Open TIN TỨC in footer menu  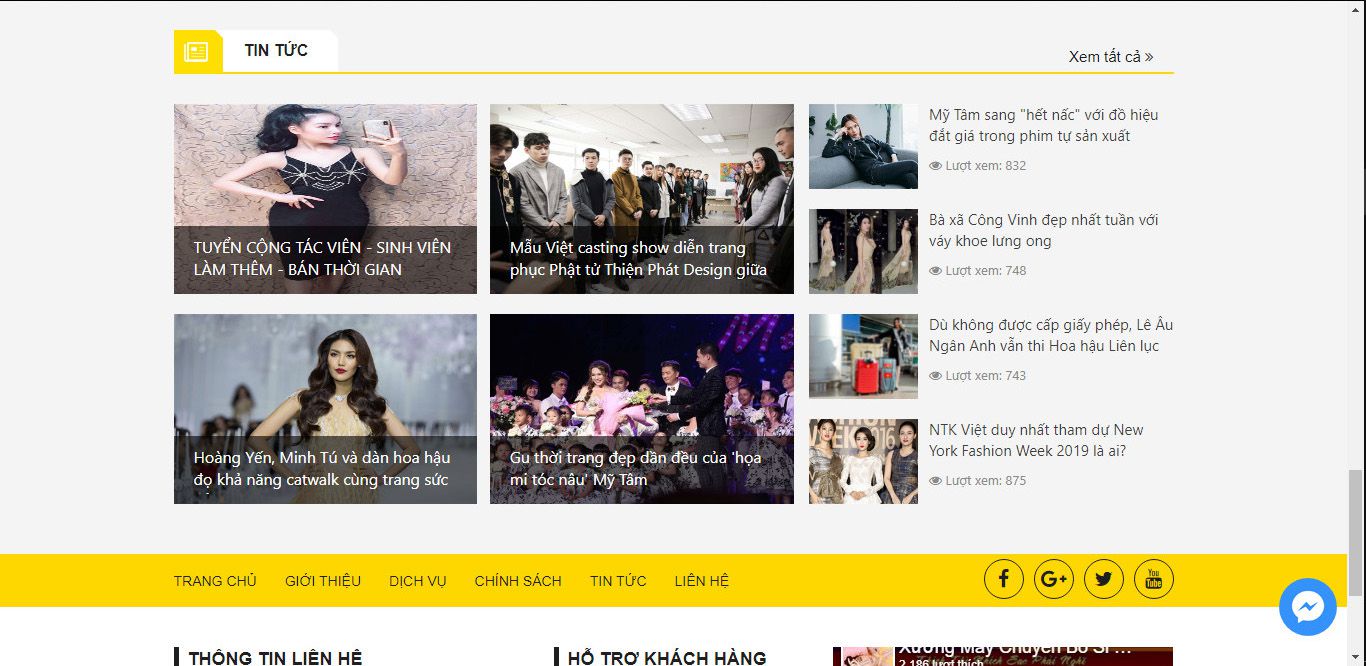[618, 581]
